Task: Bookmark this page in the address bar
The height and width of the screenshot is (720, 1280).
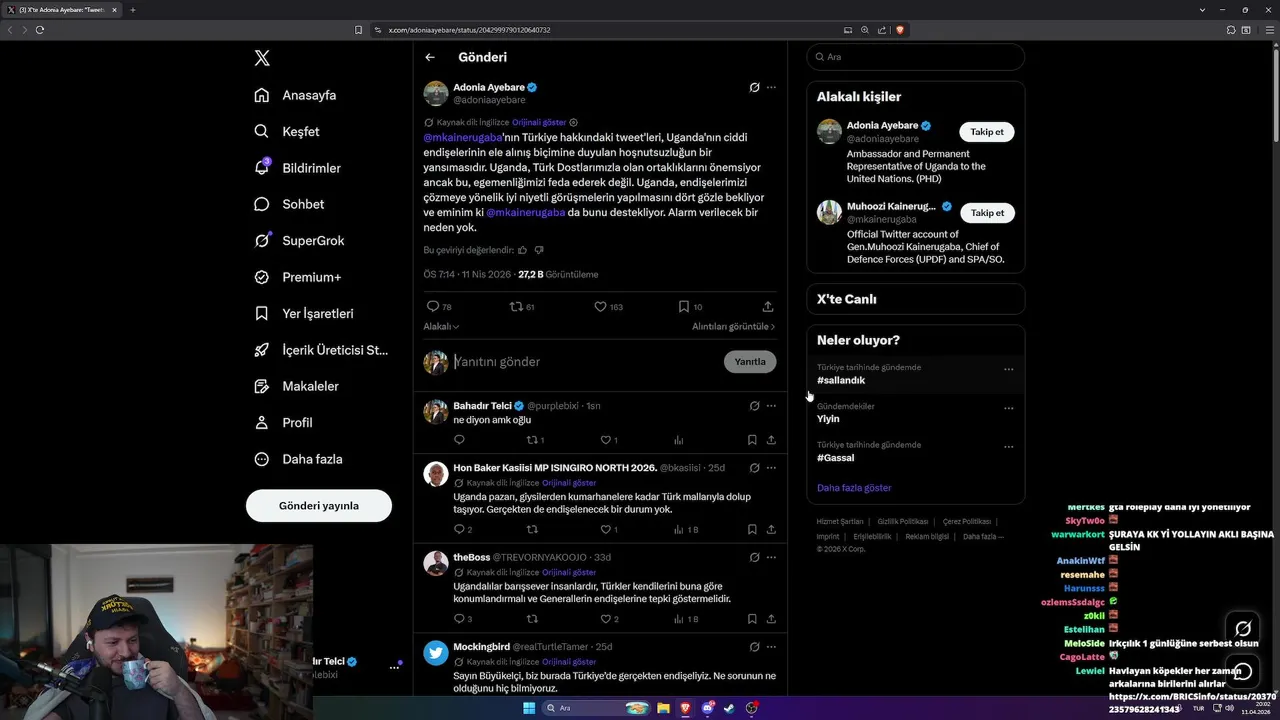Action: tap(359, 30)
